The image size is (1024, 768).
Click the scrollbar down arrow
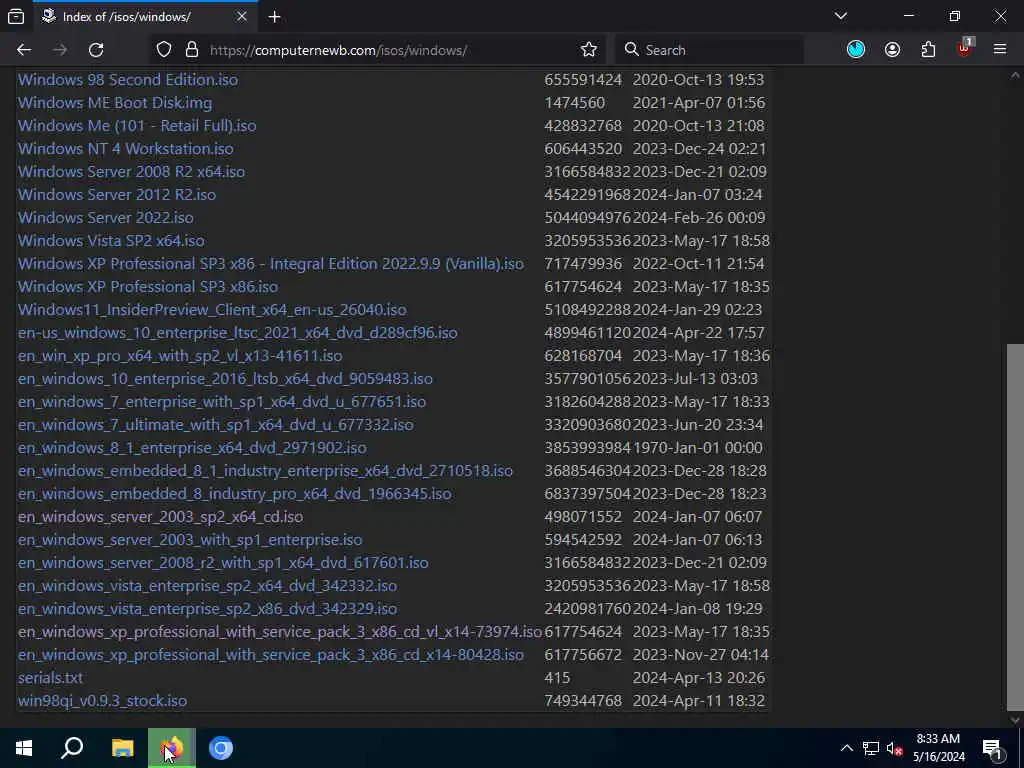coord(1015,720)
